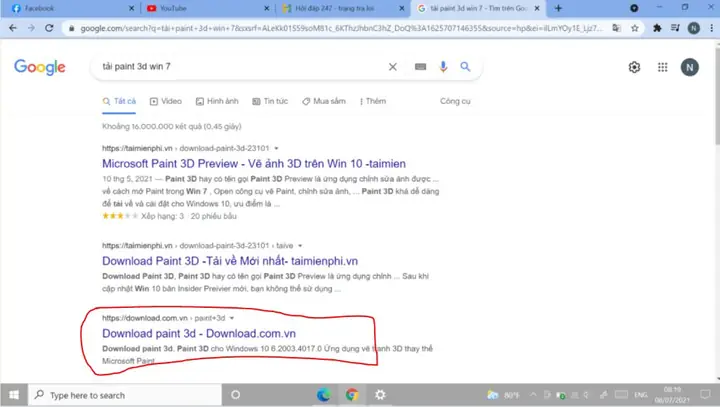The width and height of the screenshot is (720, 407).
Task: Click the Cortana circle on taskbar
Action: point(236,395)
